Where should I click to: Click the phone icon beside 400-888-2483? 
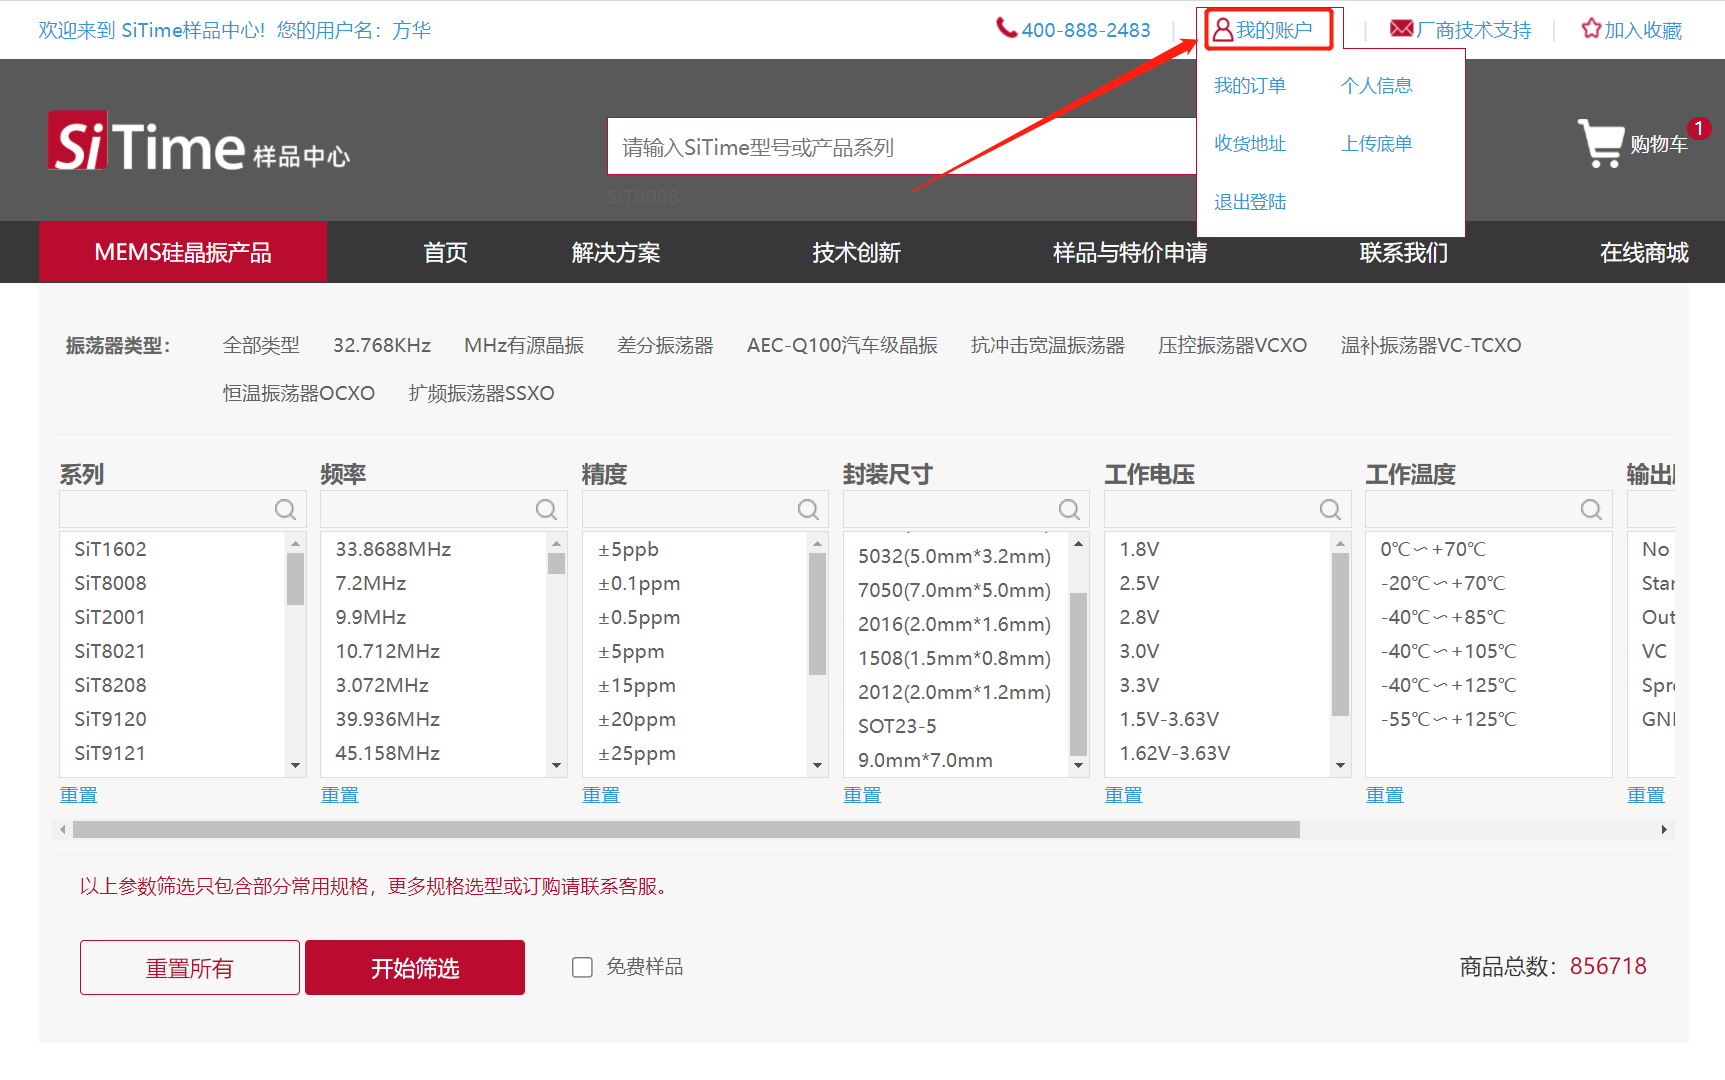click(1006, 28)
